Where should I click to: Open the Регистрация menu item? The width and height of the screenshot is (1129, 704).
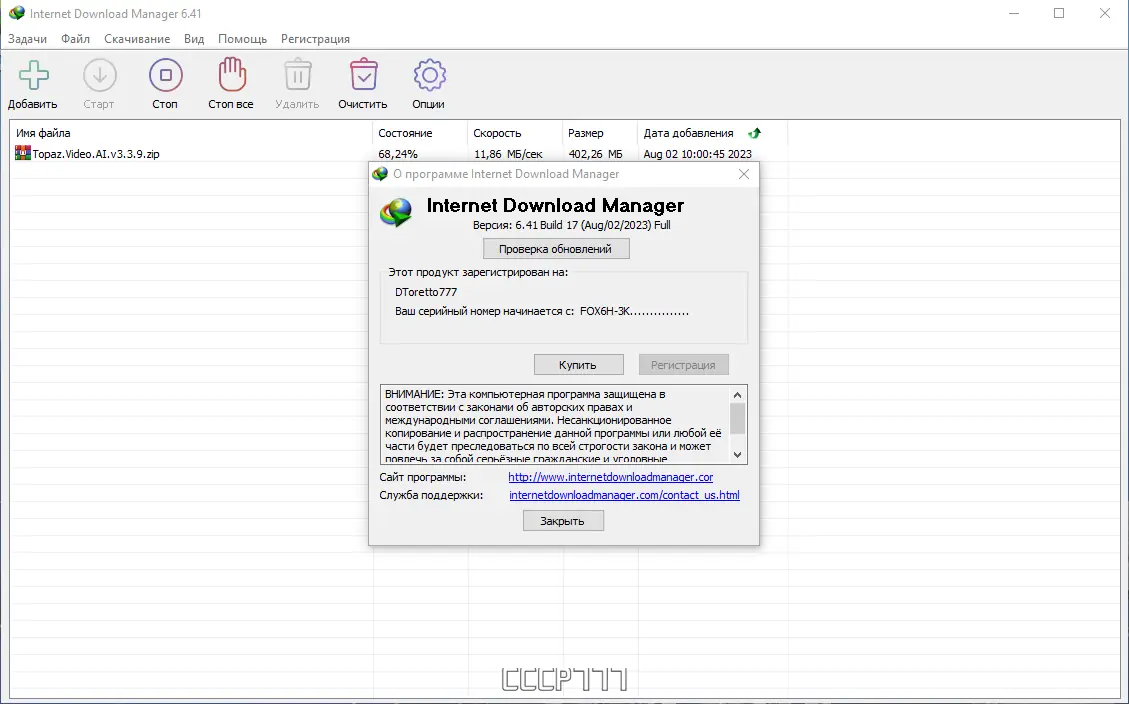[x=315, y=38]
